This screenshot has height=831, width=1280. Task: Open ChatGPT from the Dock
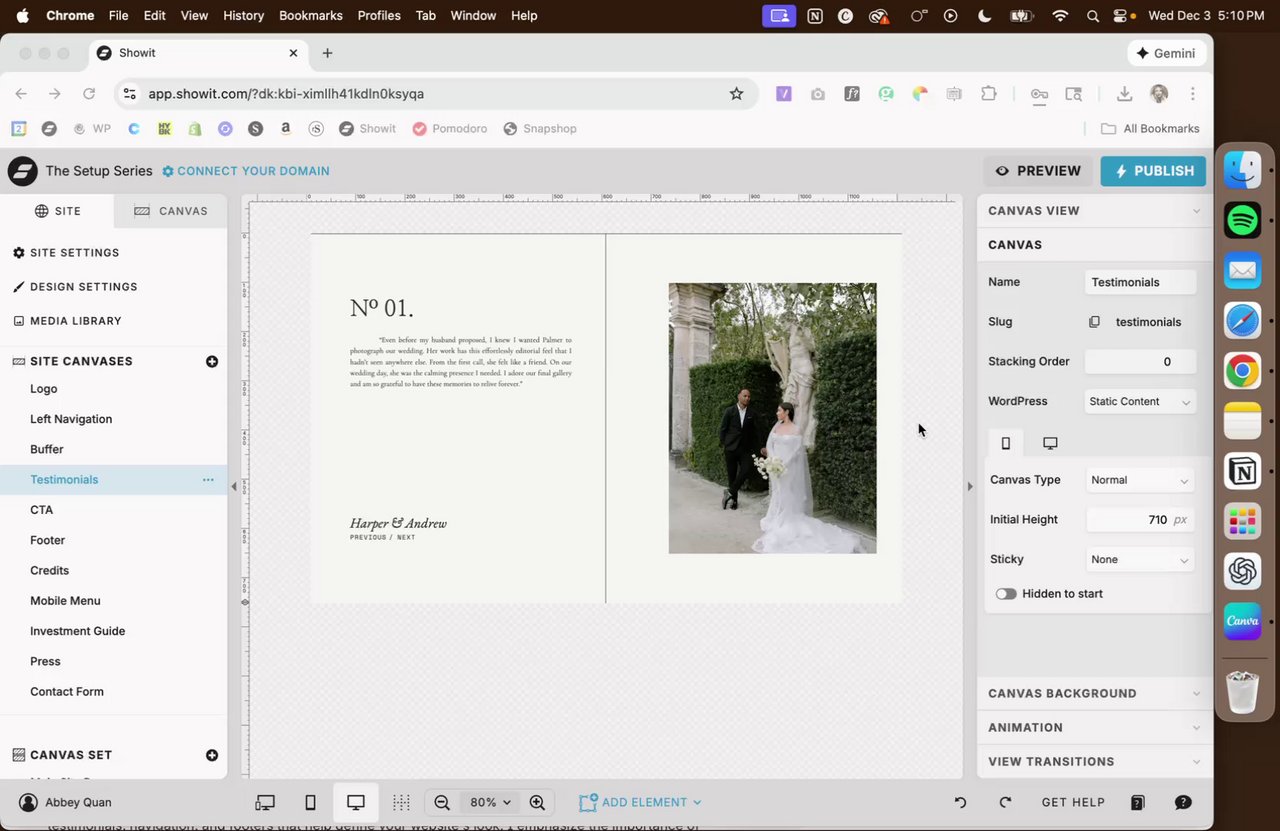(1243, 571)
